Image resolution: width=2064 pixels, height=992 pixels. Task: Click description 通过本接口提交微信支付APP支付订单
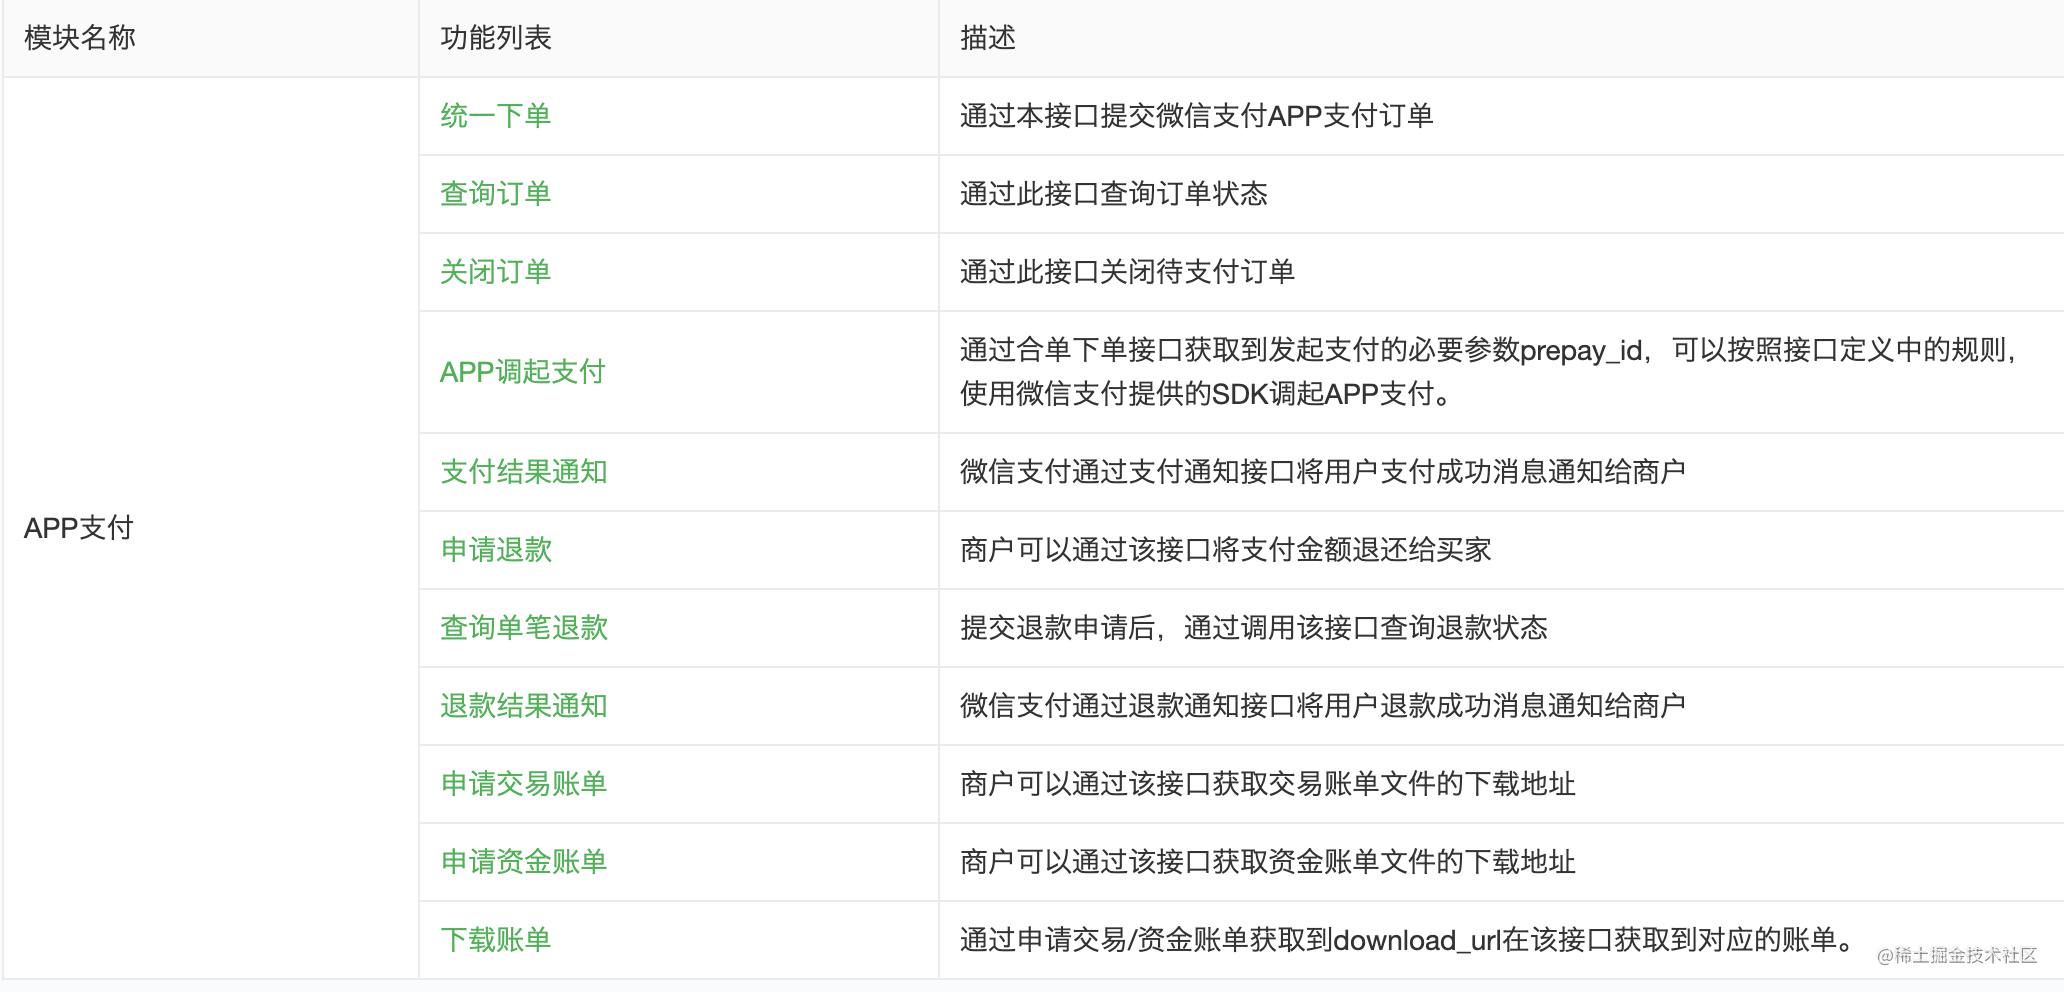(x=1197, y=116)
